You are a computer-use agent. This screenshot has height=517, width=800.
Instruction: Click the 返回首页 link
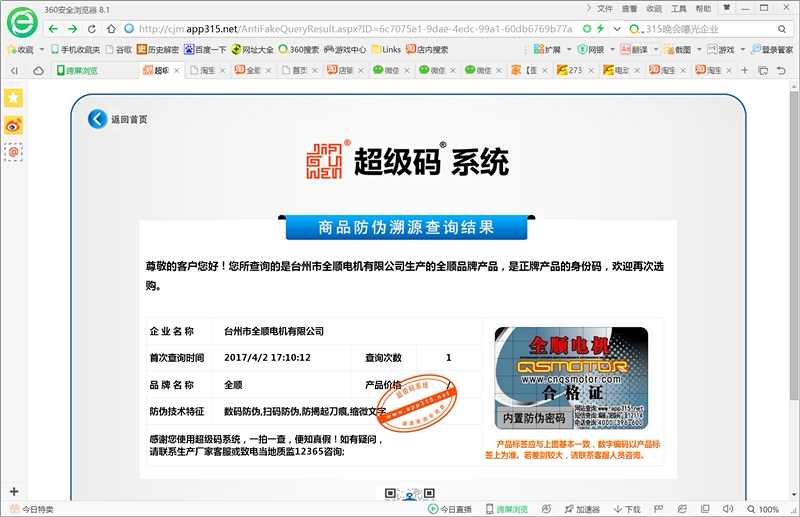[129, 119]
